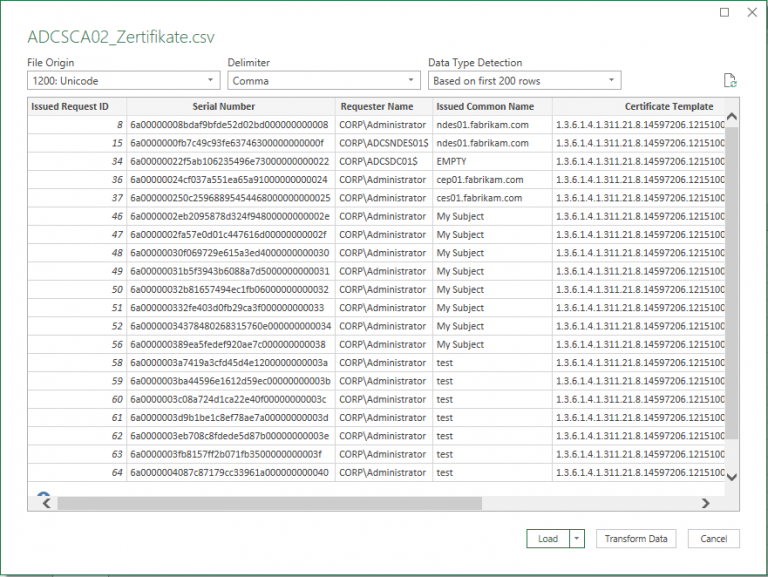Screen dimensions: 768x577
Task: Click serial number ending in 000000000040
Action: pos(231,473)
